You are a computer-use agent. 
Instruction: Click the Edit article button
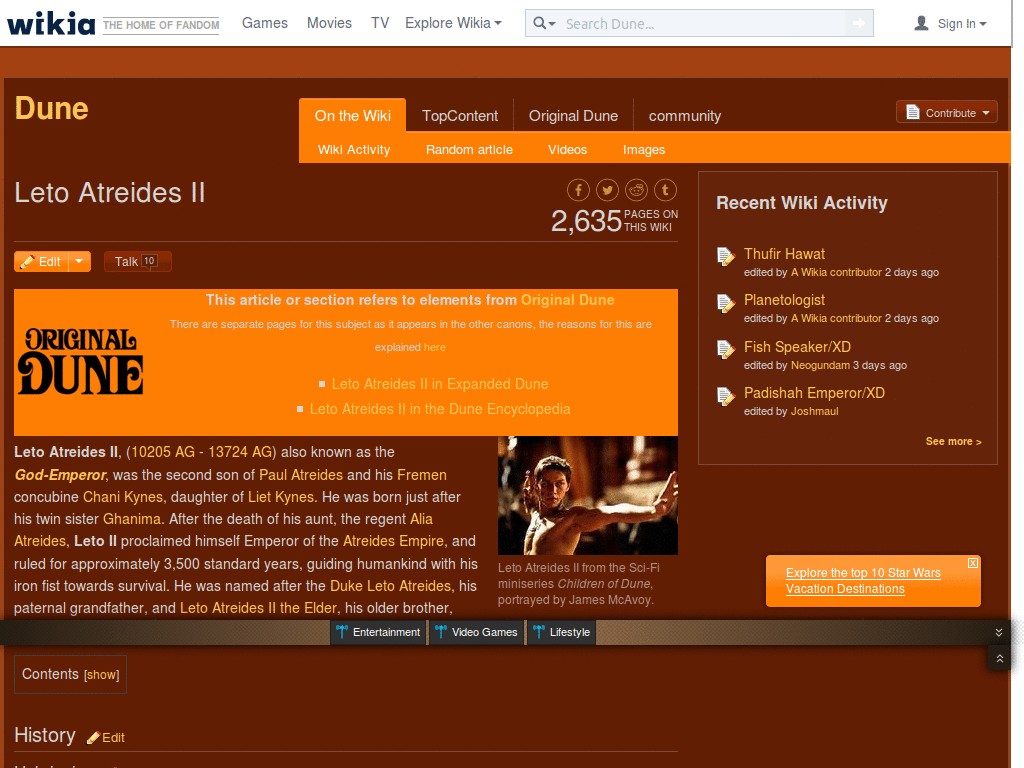click(x=42, y=261)
